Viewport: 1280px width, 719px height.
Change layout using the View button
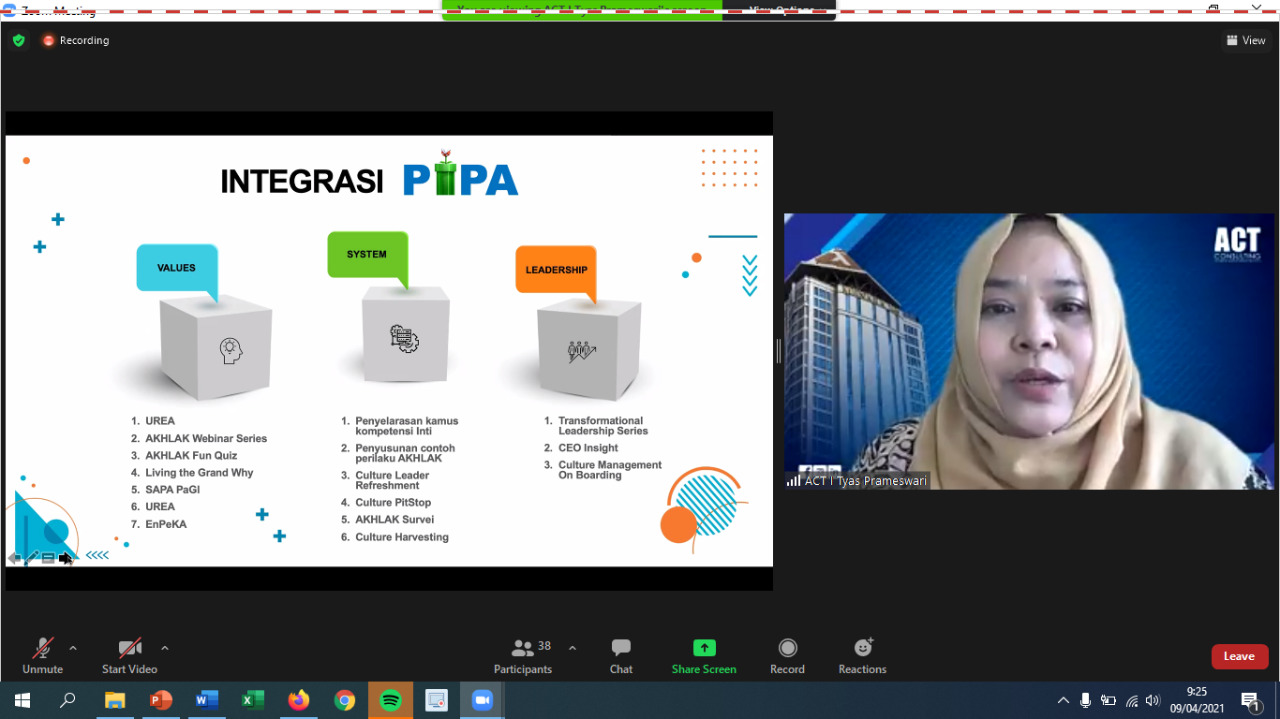pyautogui.click(x=1246, y=41)
